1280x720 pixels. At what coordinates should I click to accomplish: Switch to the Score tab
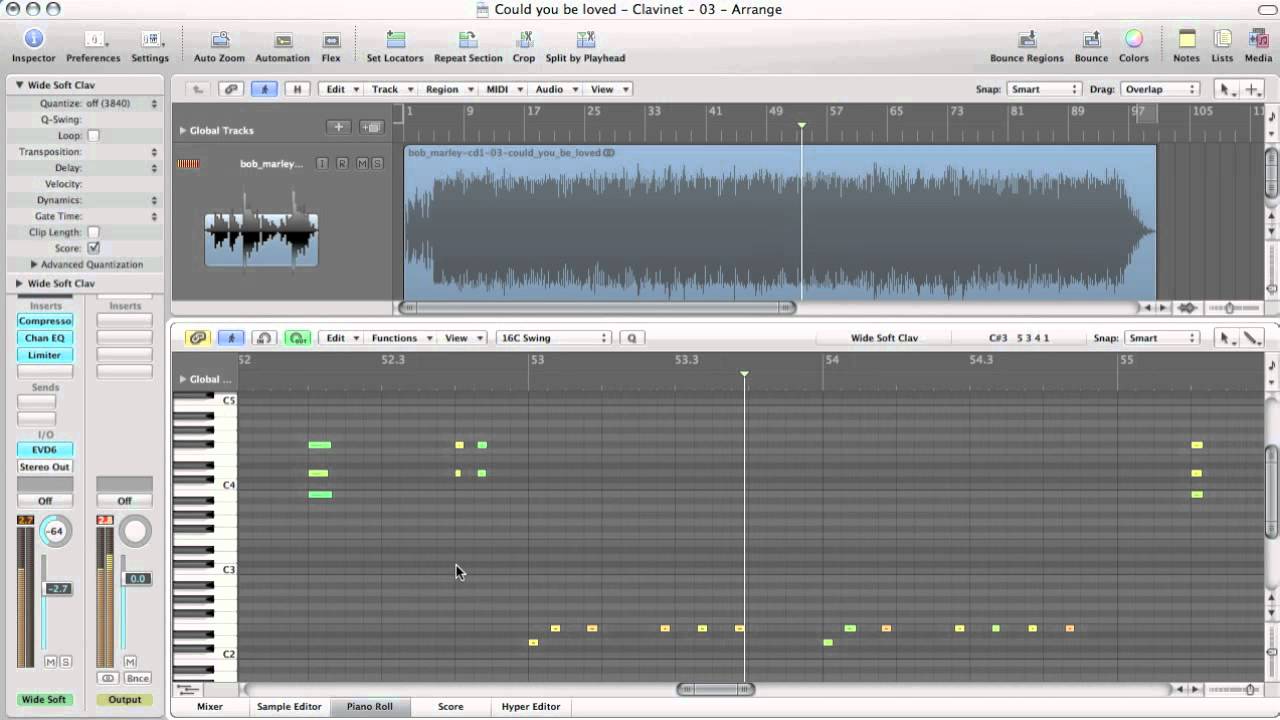click(x=450, y=706)
